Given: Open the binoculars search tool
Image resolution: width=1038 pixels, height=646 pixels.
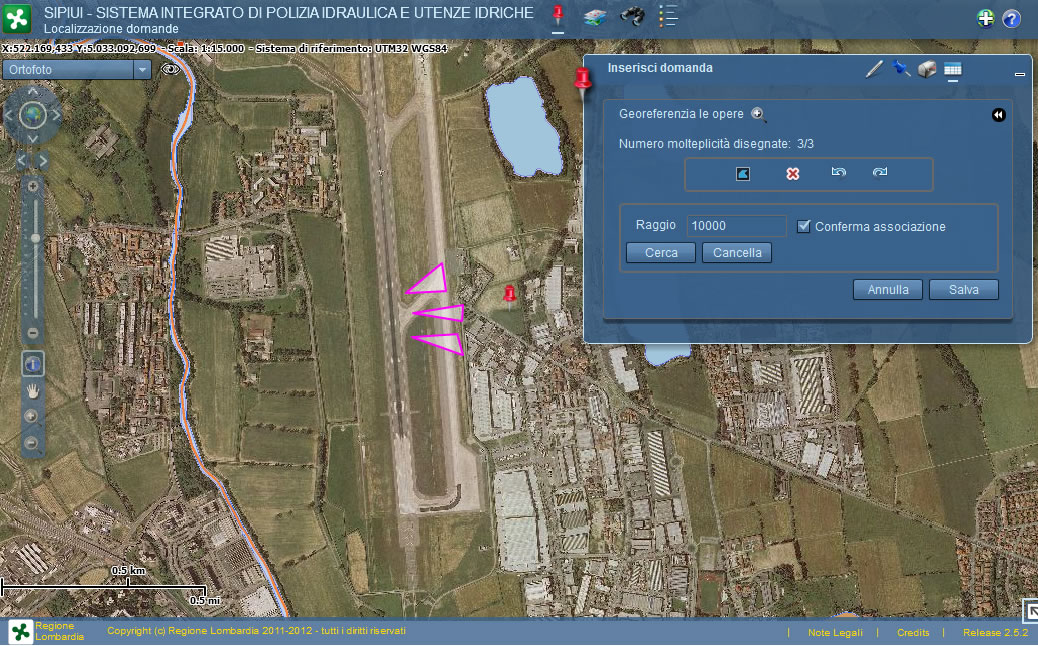Looking at the screenshot, I should [x=632, y=16].
